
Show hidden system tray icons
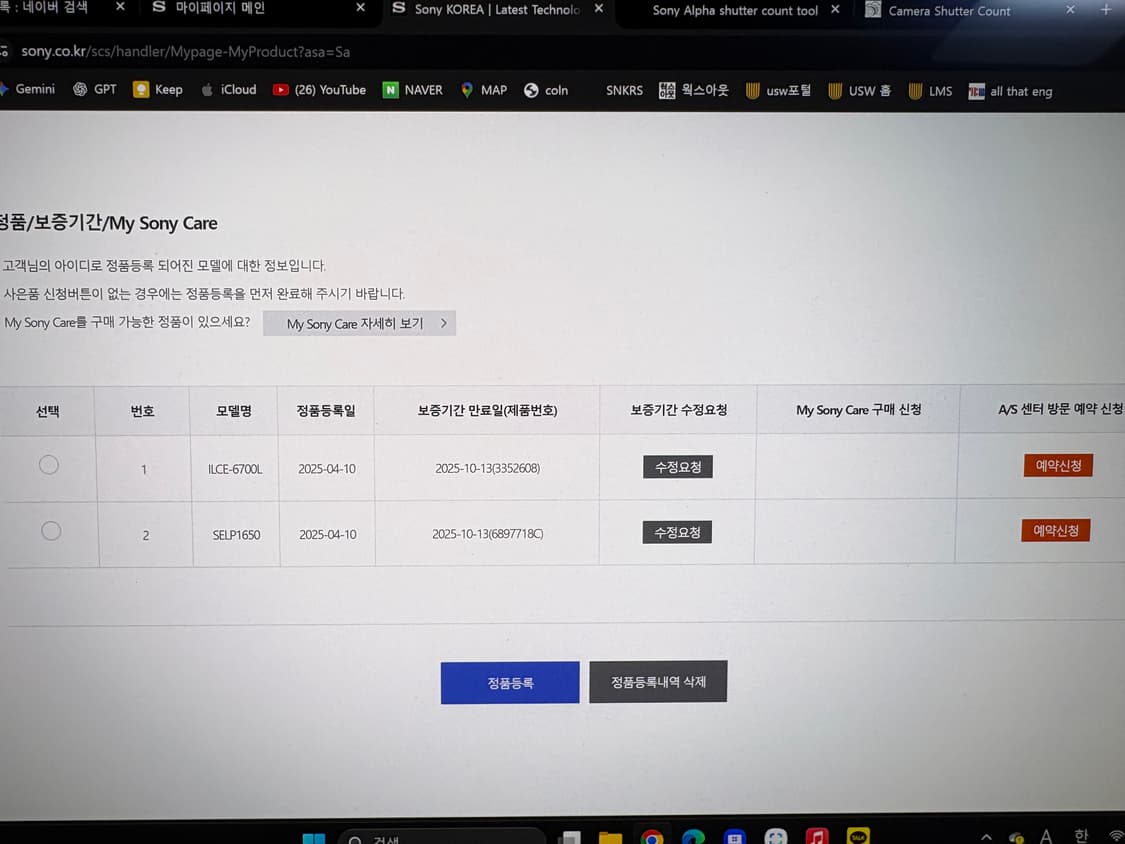tap(986, 835)
